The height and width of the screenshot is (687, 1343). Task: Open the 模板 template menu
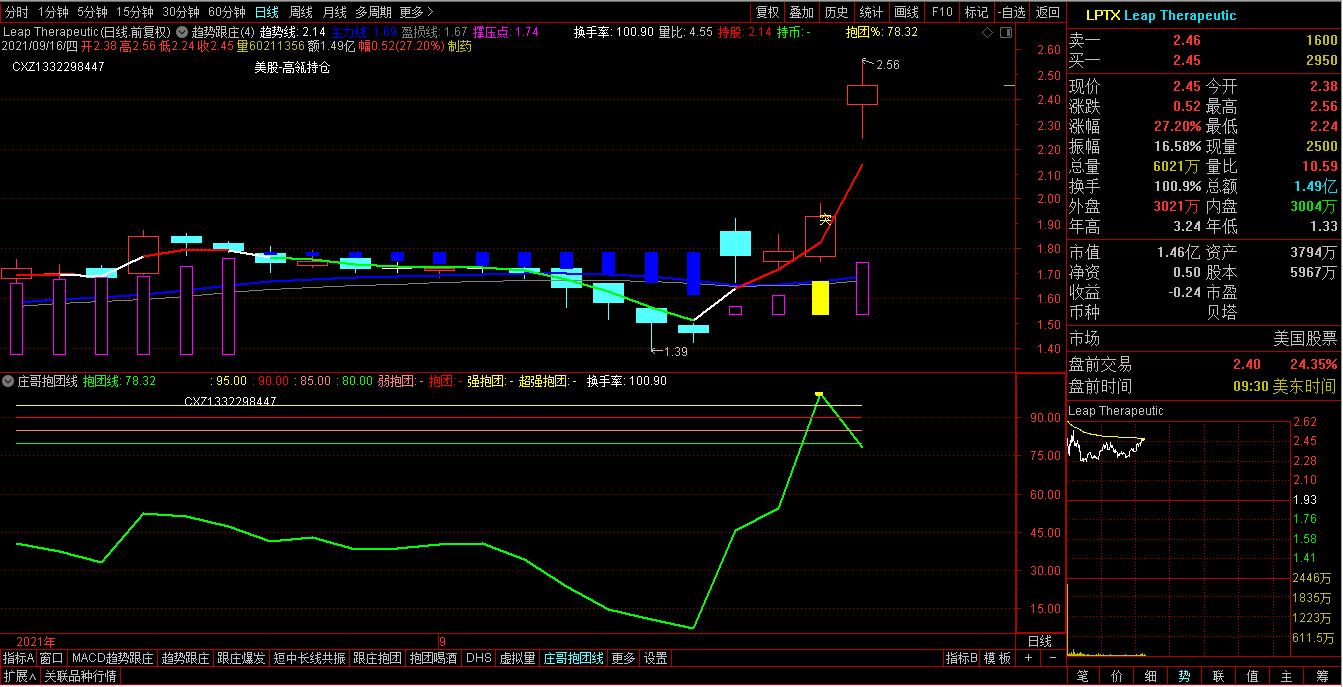[1000, 658]
